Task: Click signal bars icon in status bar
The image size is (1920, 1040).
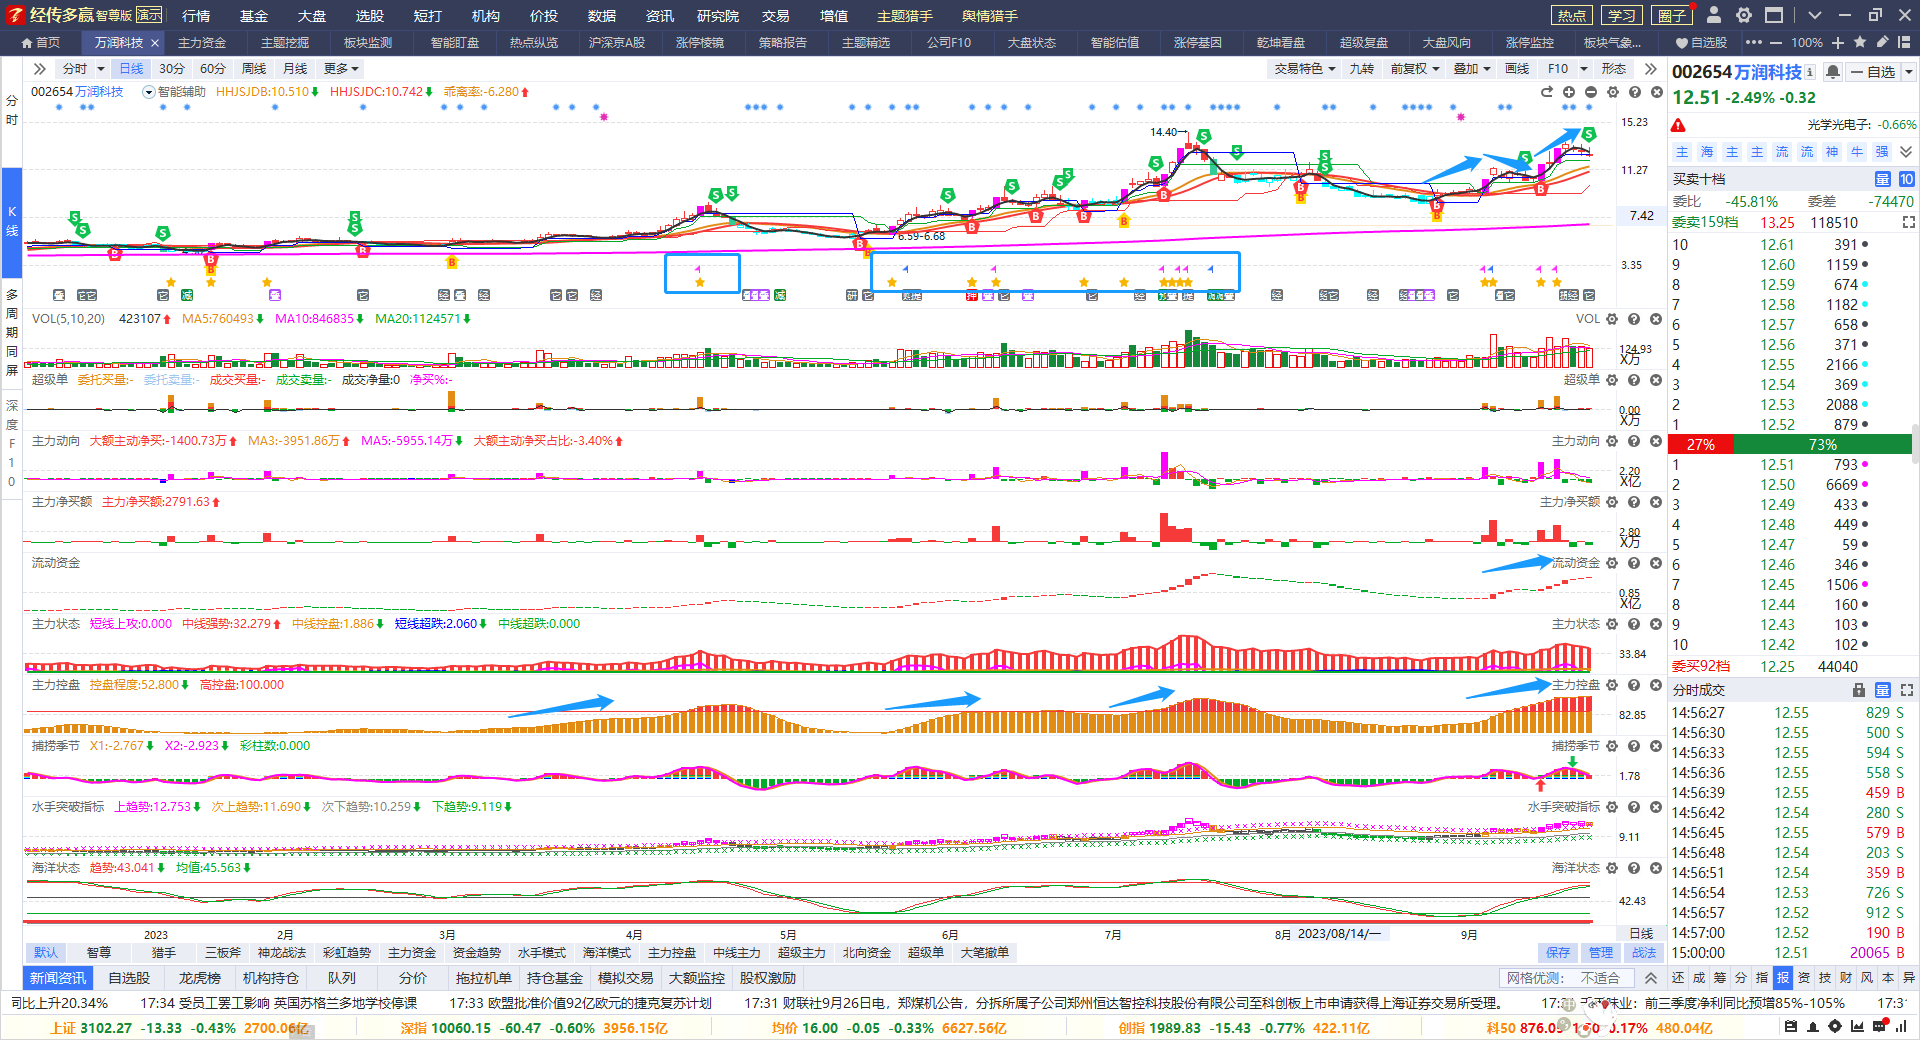Action: (x=1901, y=1026)
